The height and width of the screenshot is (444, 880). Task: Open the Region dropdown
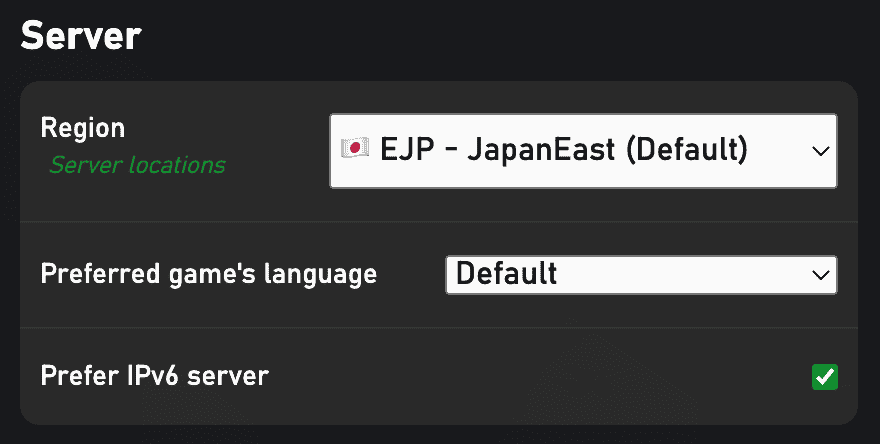tap(583, 151)
